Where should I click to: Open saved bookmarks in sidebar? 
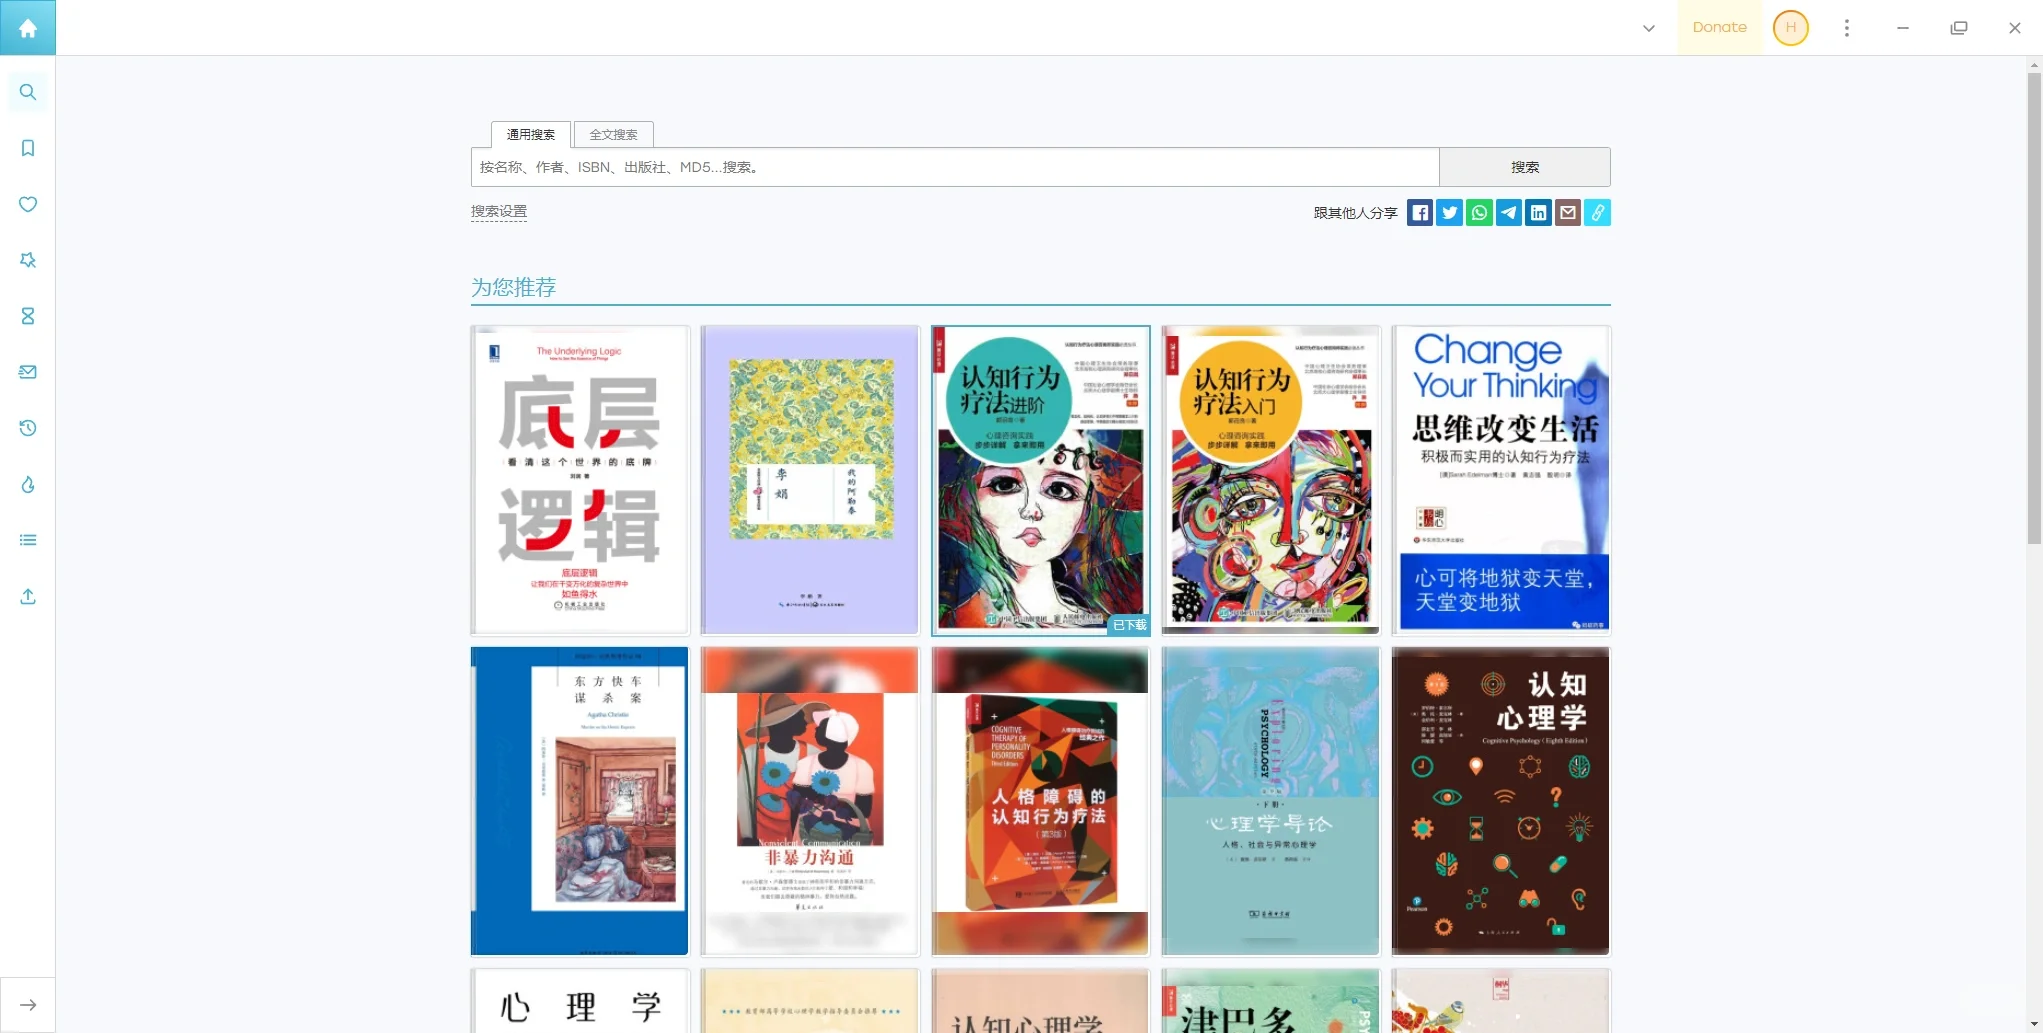[x=28, y=148]
